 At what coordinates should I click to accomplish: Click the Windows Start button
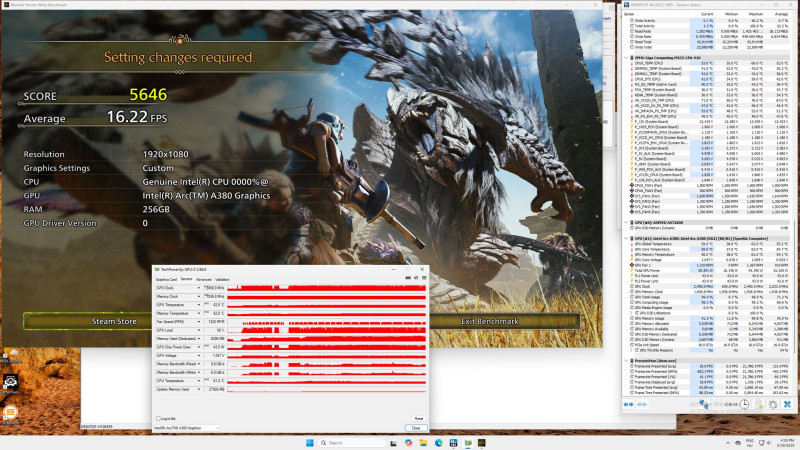310,443
